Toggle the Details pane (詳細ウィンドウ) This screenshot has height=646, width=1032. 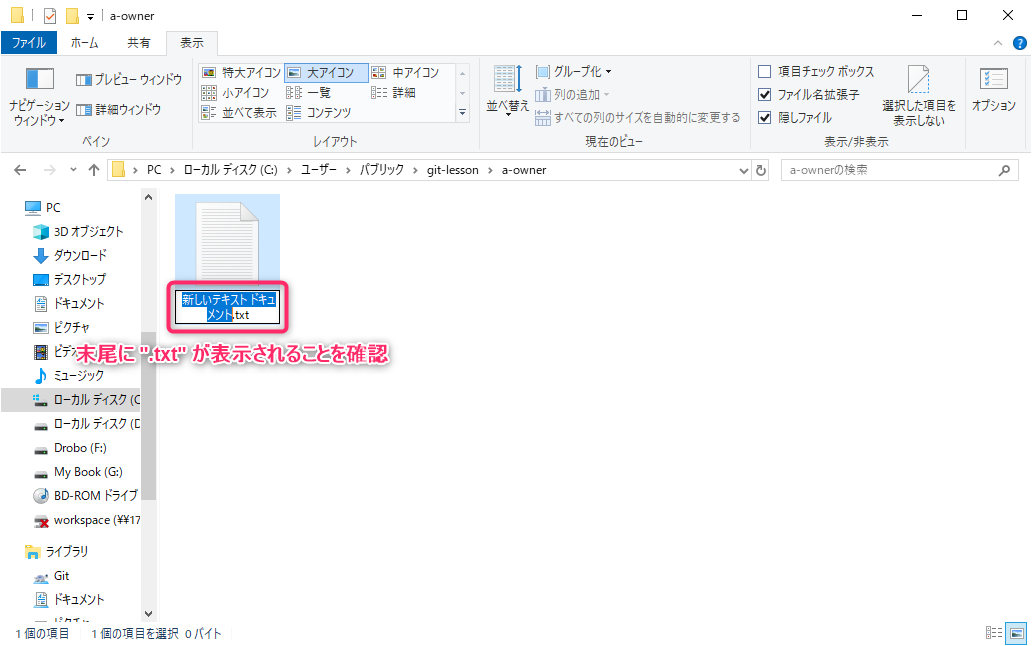click(x=118, y=110)
